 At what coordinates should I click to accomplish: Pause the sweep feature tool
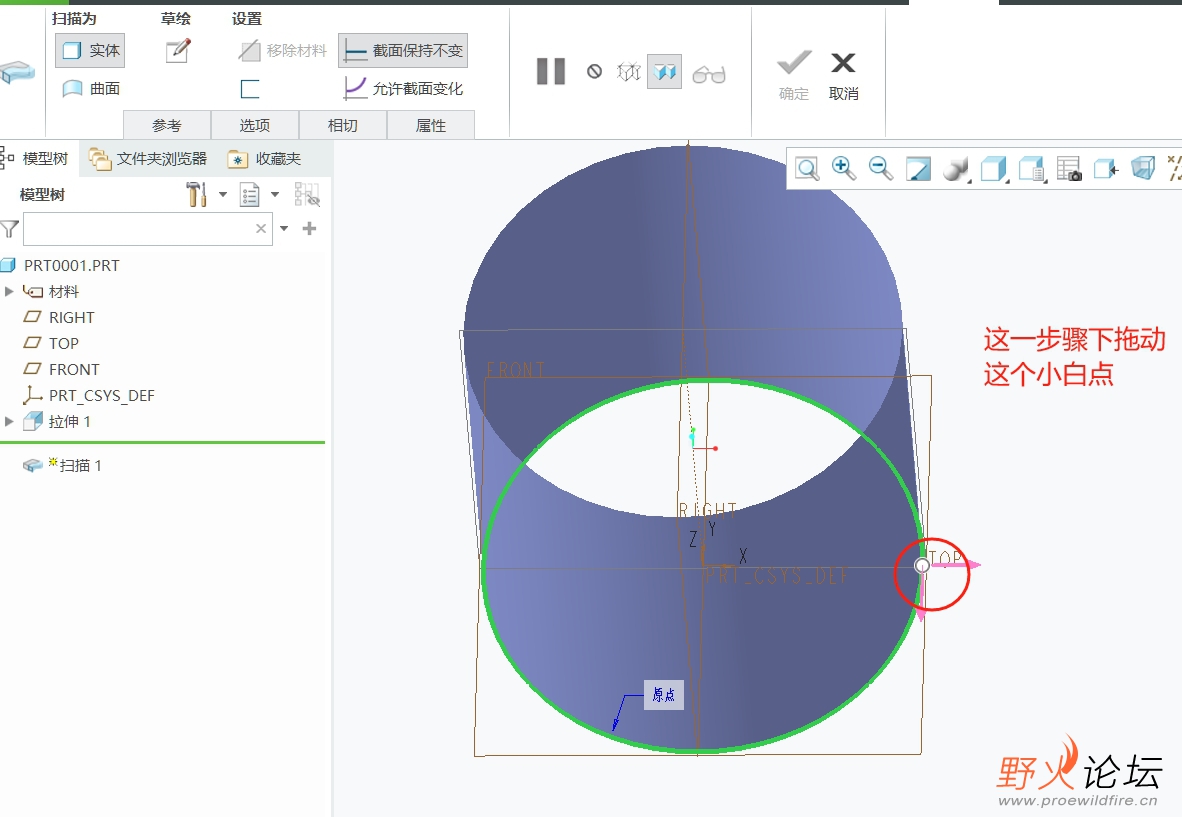pyautogui.click(x=551, y=72)
